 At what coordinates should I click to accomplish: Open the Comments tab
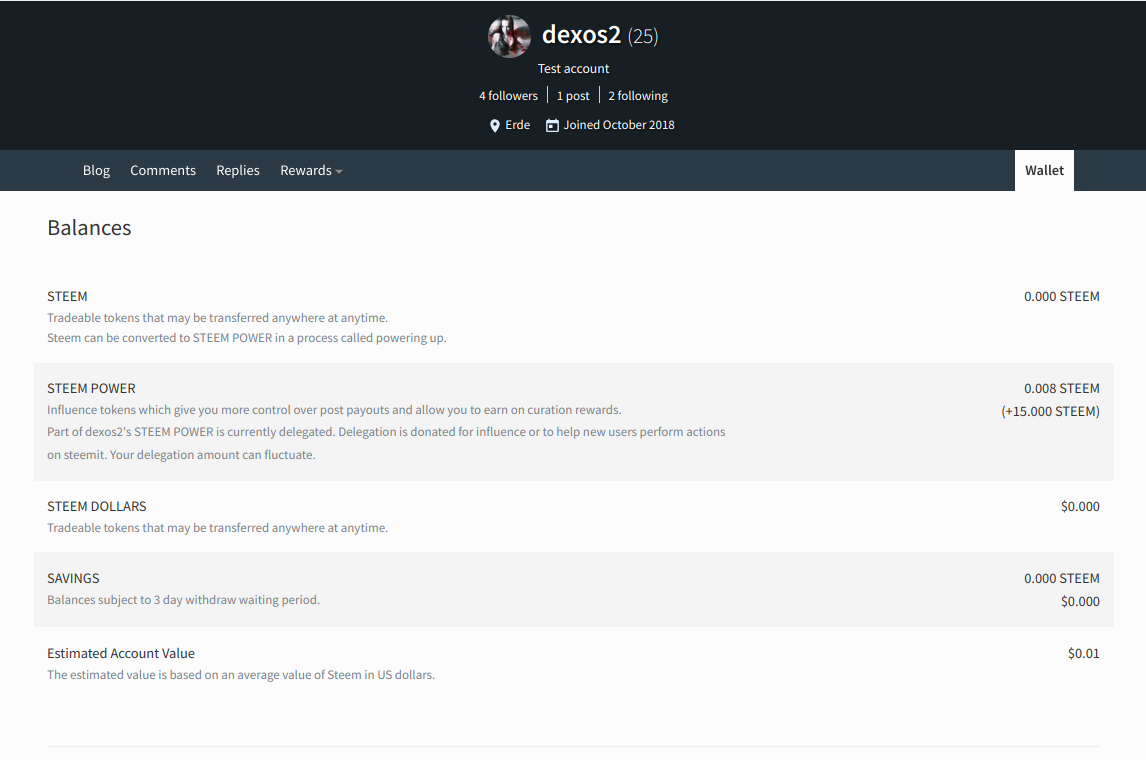click(x=163, y=170)
